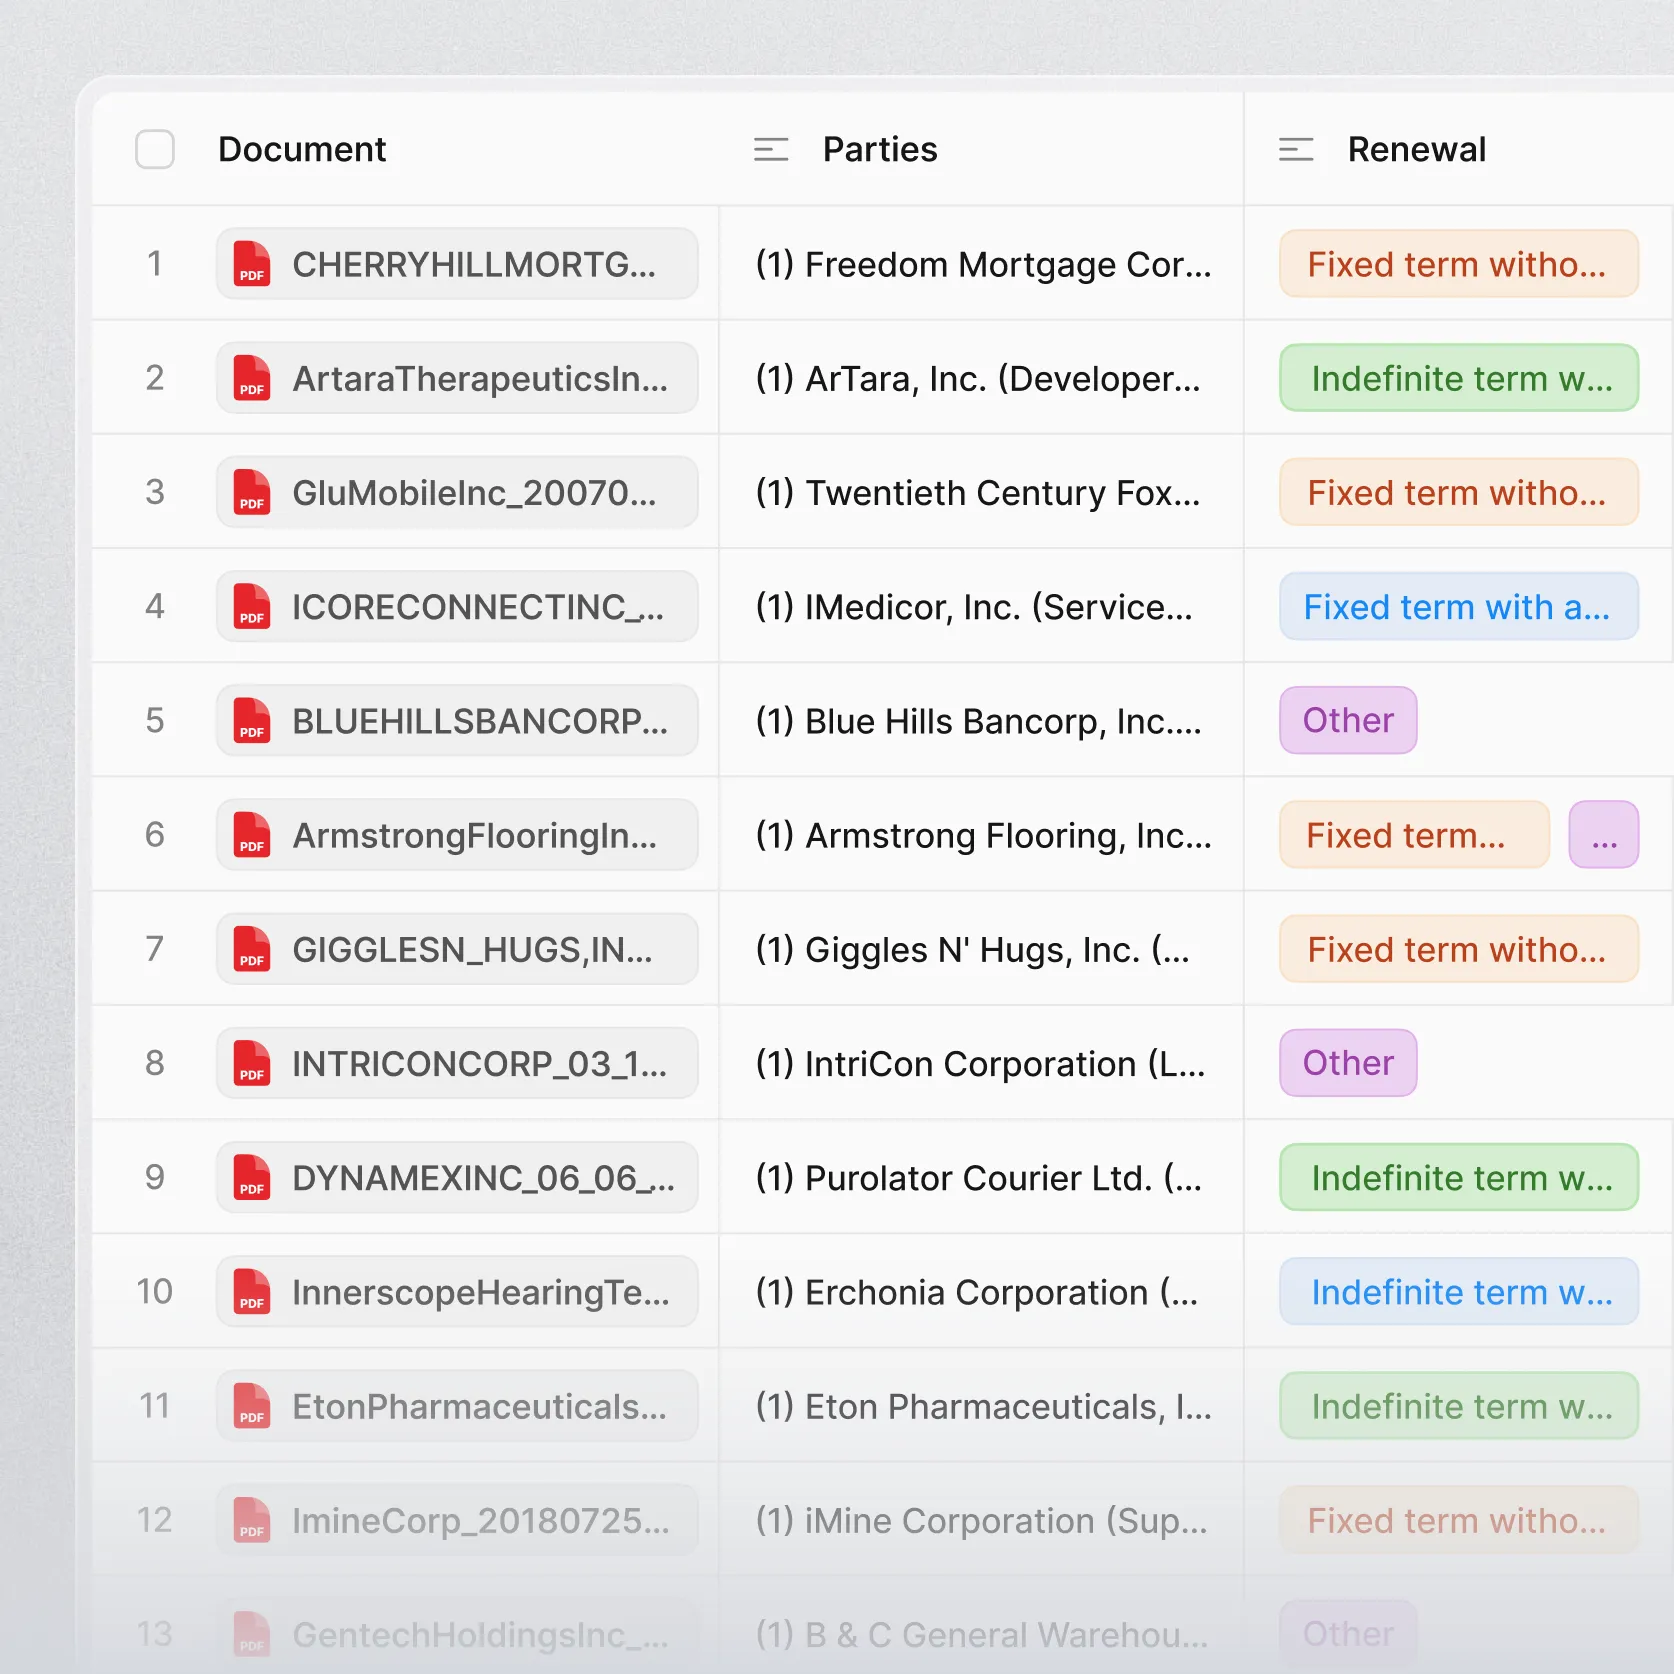
Task: Select the IntriCon Corporation parties cell
Action: (982, 1063)
